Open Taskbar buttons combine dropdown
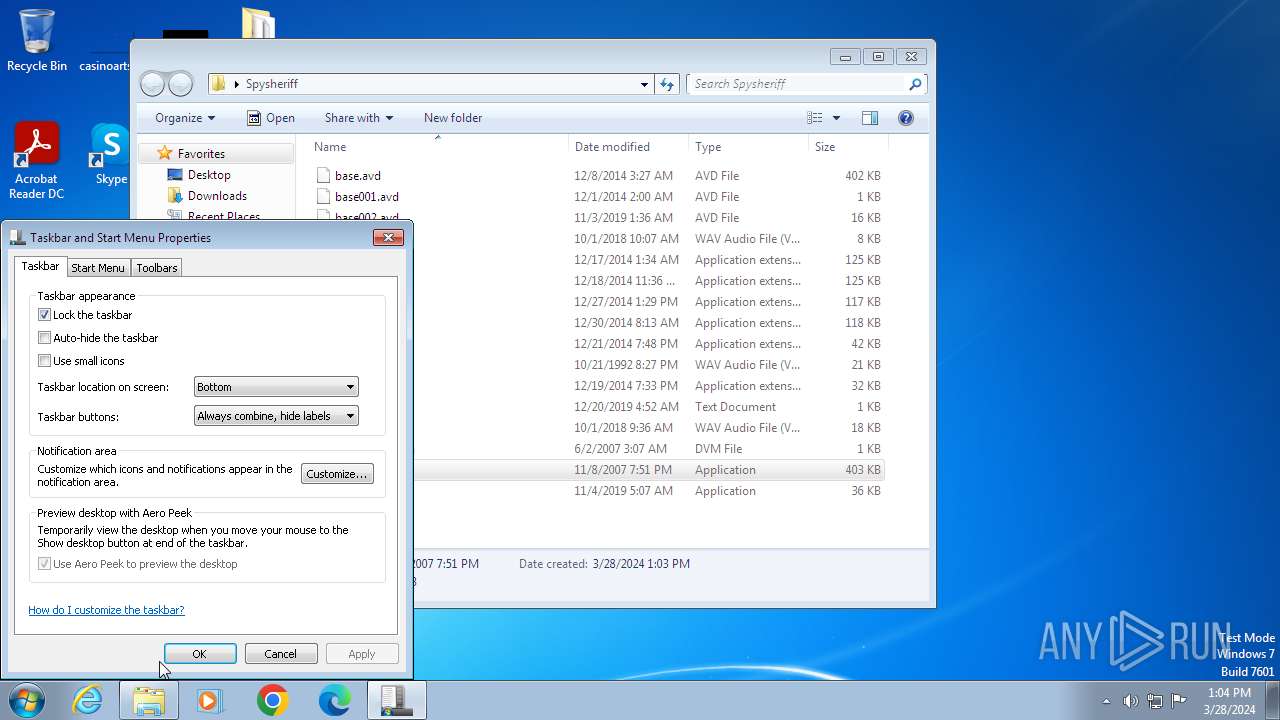This screenshot has width=1280, height=720. click(276, 416)
